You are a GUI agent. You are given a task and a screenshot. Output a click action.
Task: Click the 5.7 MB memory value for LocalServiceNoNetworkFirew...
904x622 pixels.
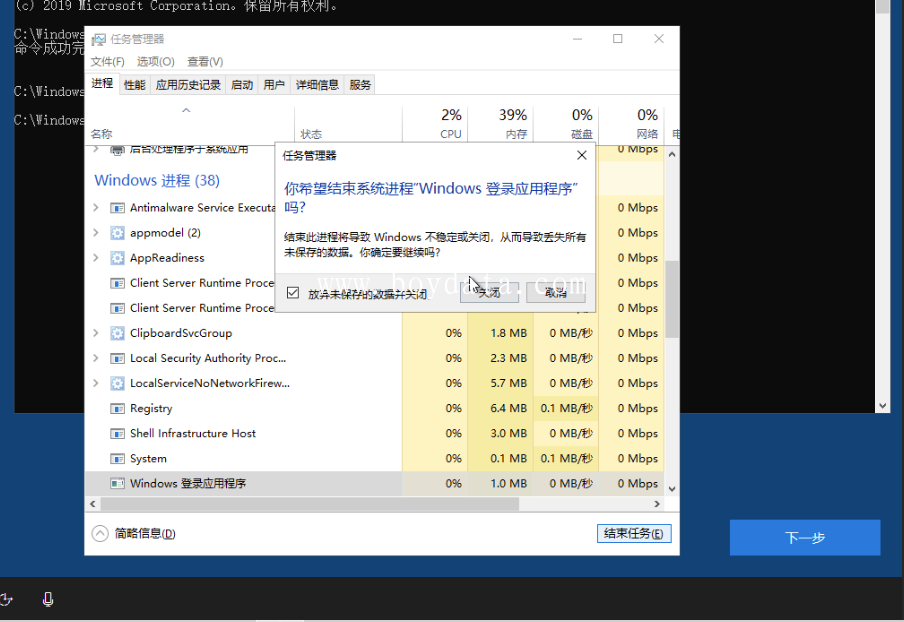tap(508, 383)
